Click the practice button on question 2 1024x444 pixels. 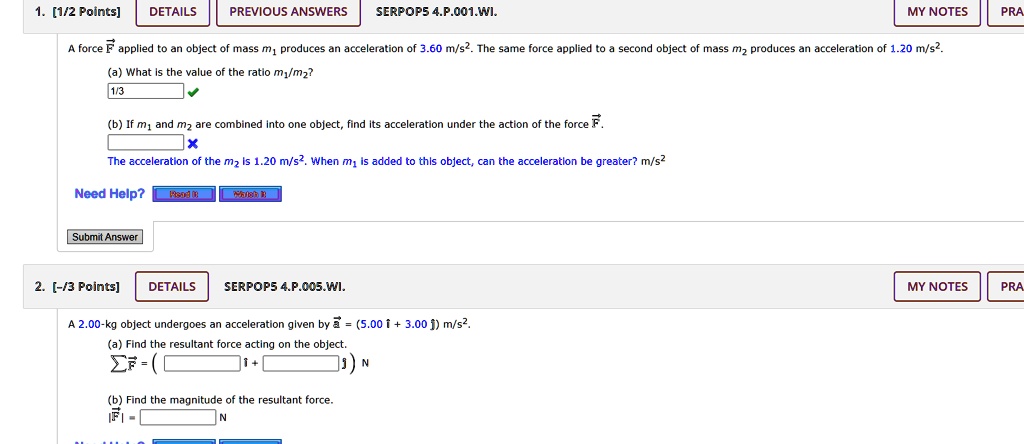coord(1006,287)
